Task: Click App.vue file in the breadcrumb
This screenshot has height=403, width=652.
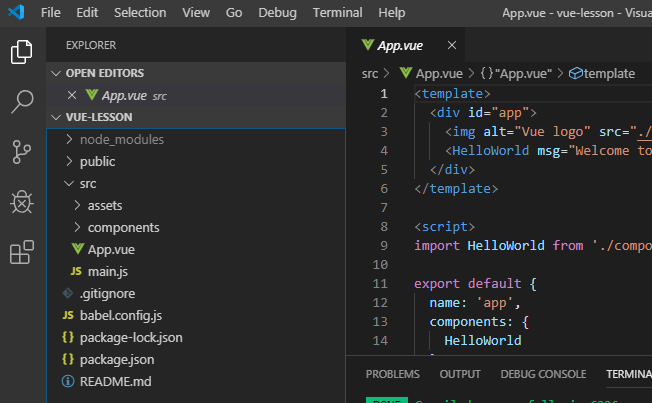Action: pyautogui.click(x=439, y=74)
